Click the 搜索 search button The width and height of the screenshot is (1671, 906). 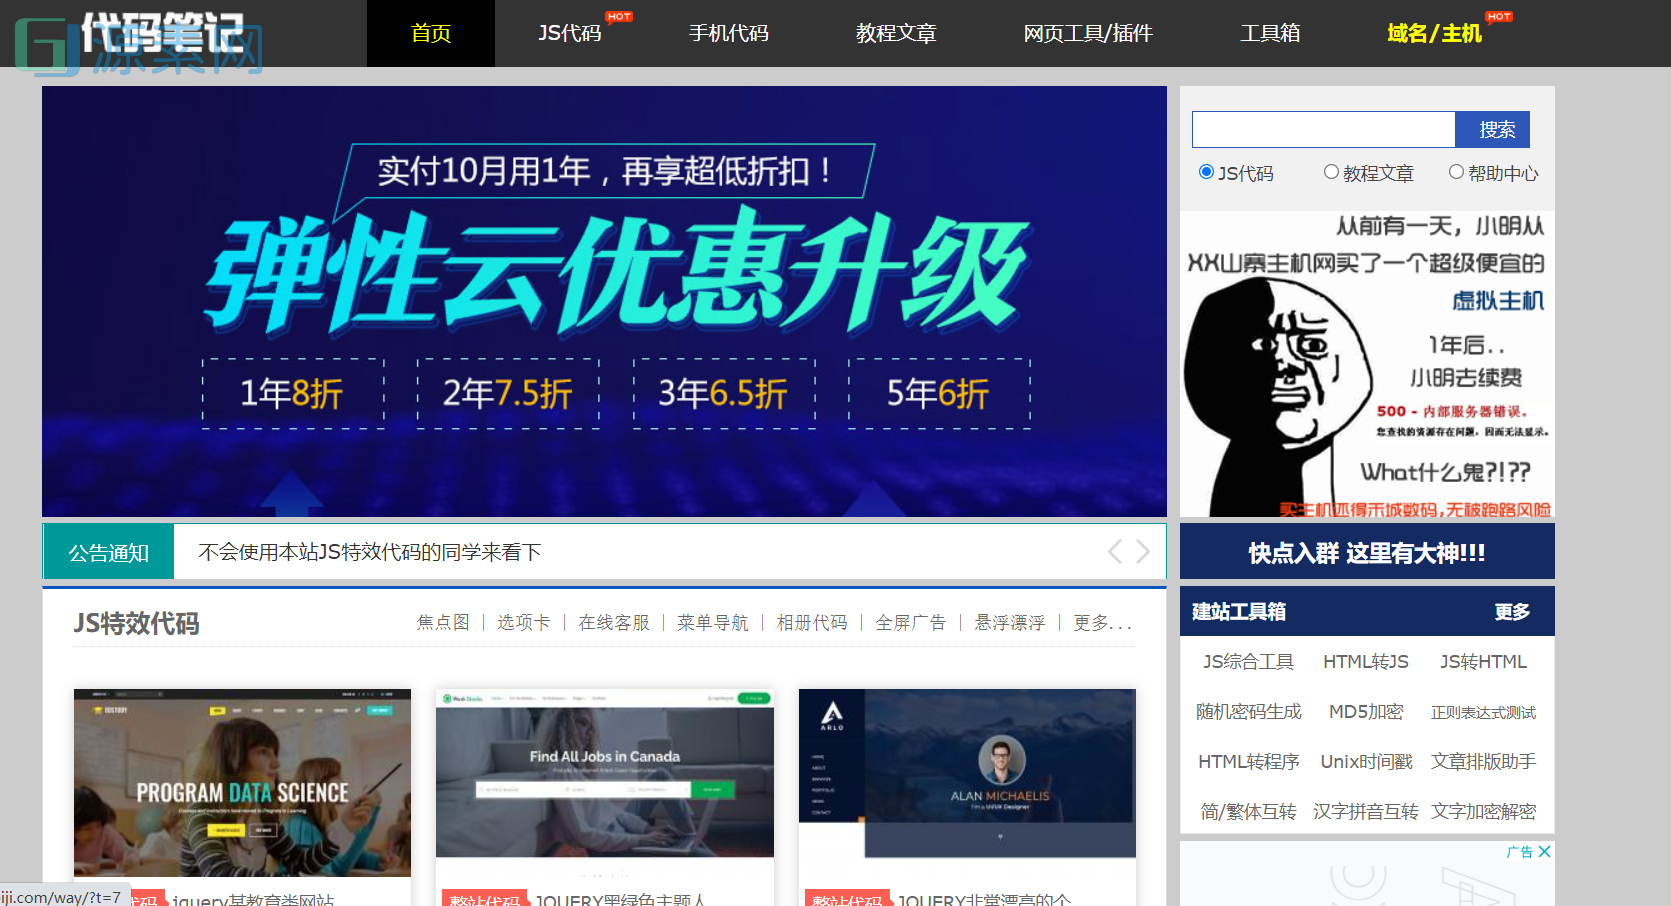coord(1492,129)
